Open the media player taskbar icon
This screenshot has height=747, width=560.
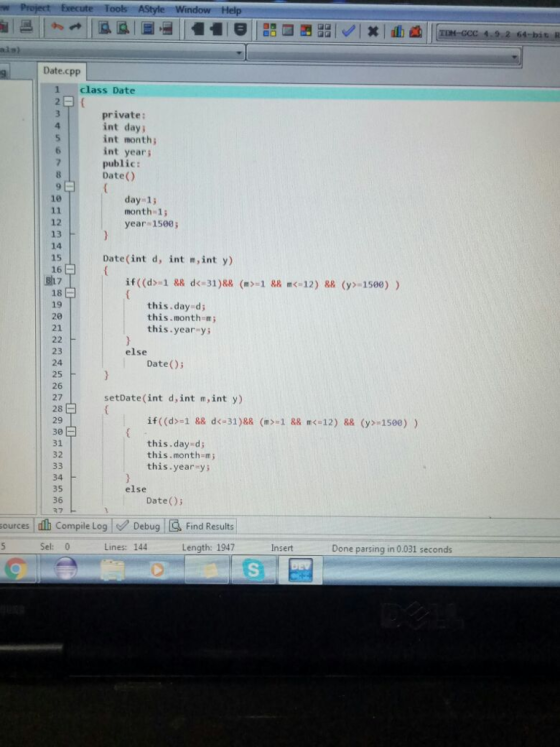157,570
